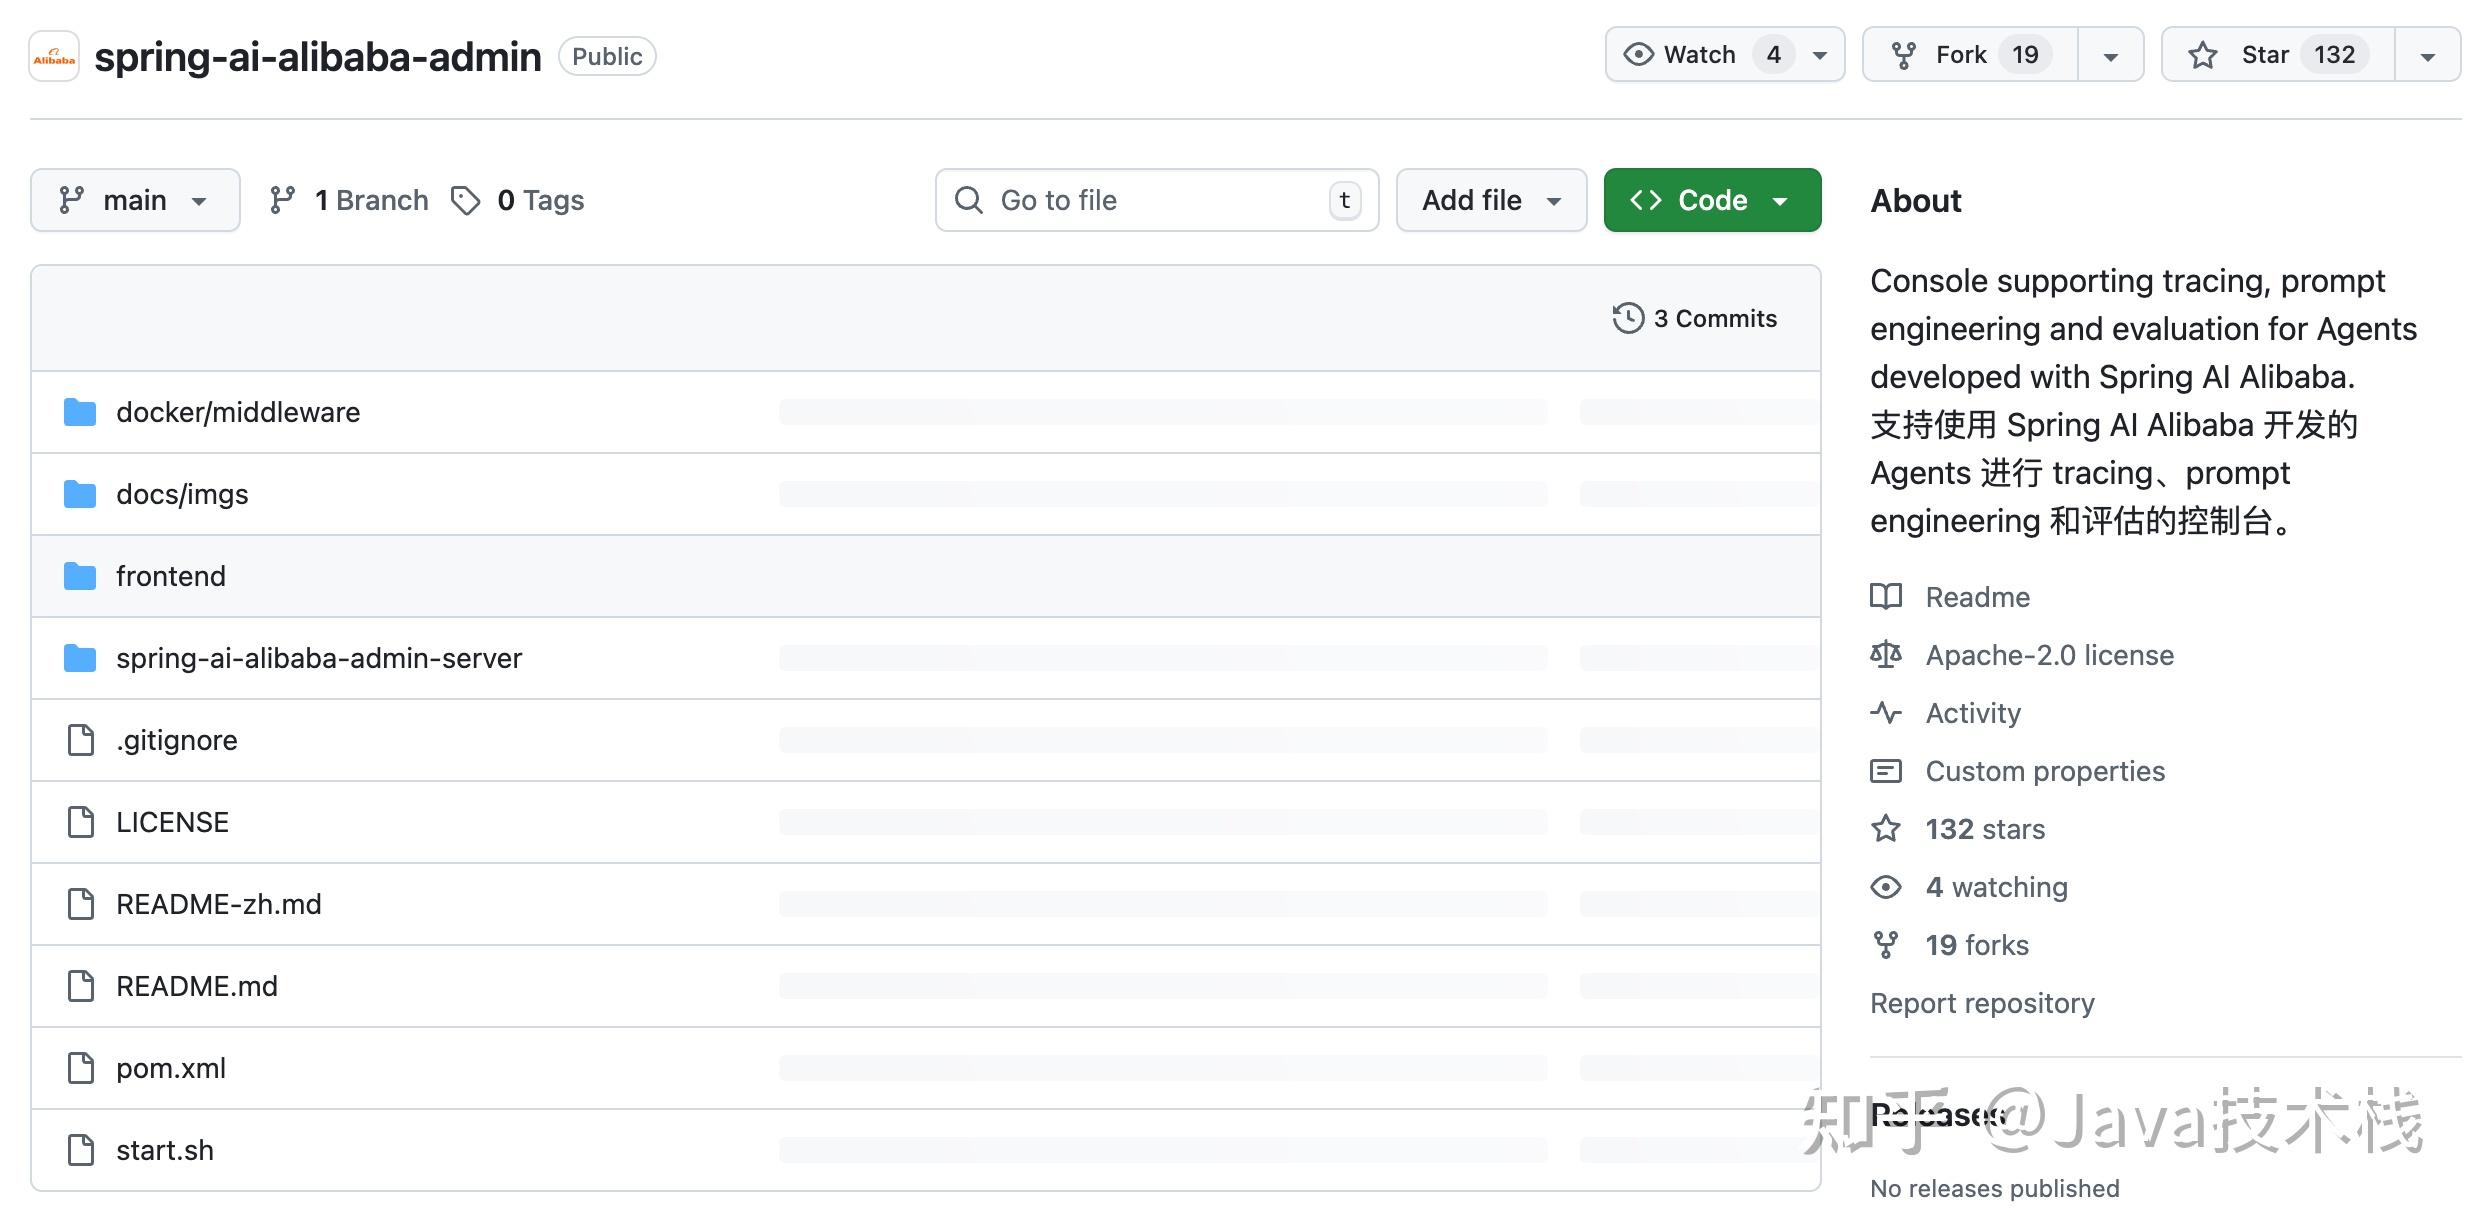Open the Report repository link
Image resolution: width=2486 pixels, height=1220 pixels.
(x=1982, y=1003)
